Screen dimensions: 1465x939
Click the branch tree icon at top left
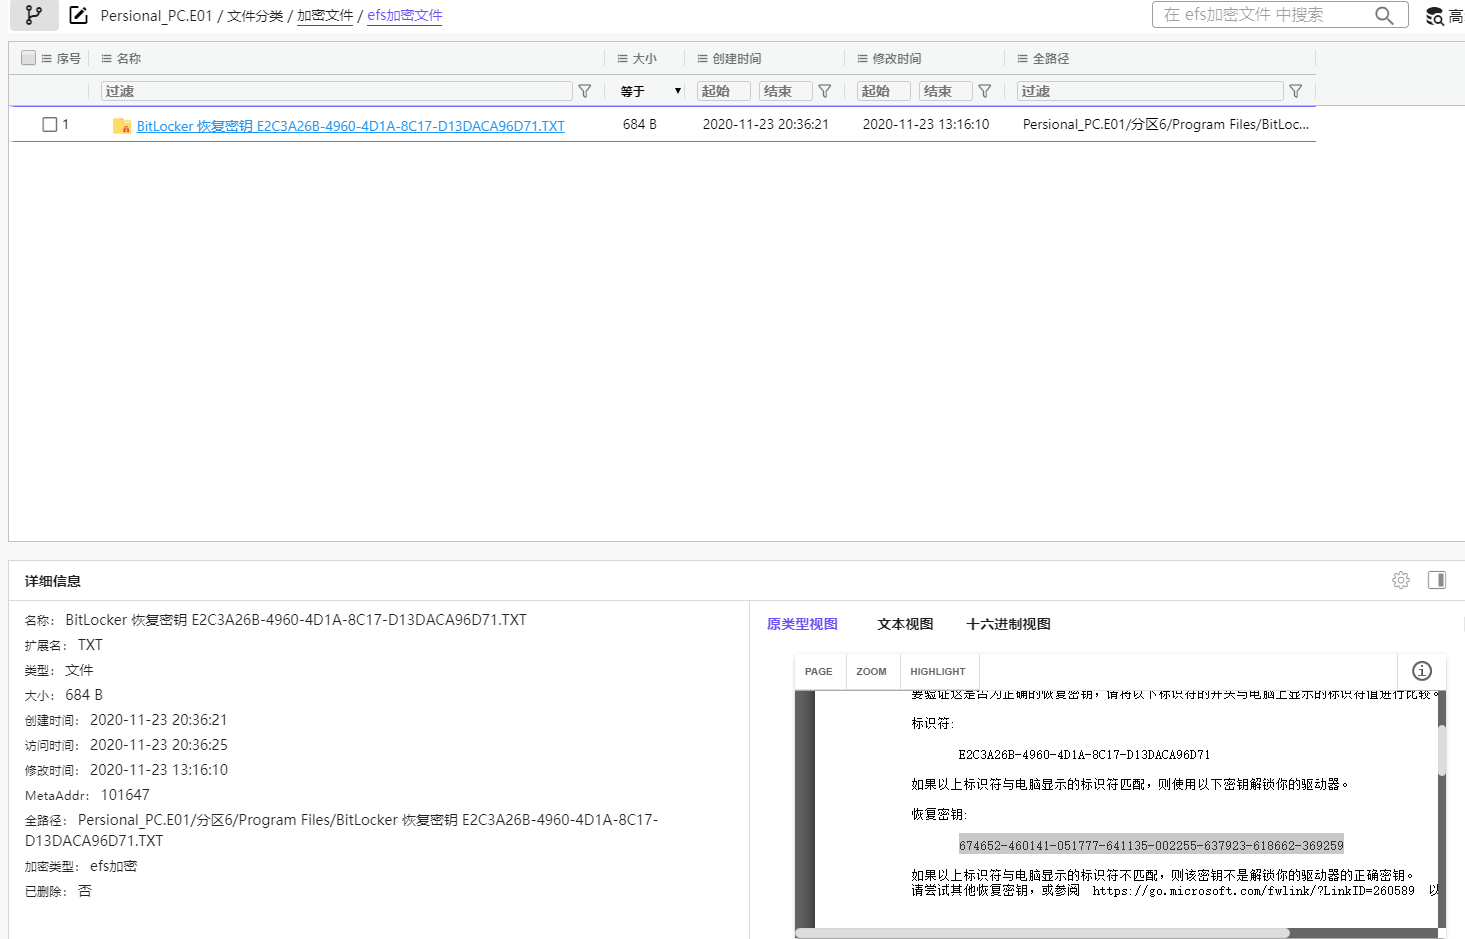coord(34,15)
